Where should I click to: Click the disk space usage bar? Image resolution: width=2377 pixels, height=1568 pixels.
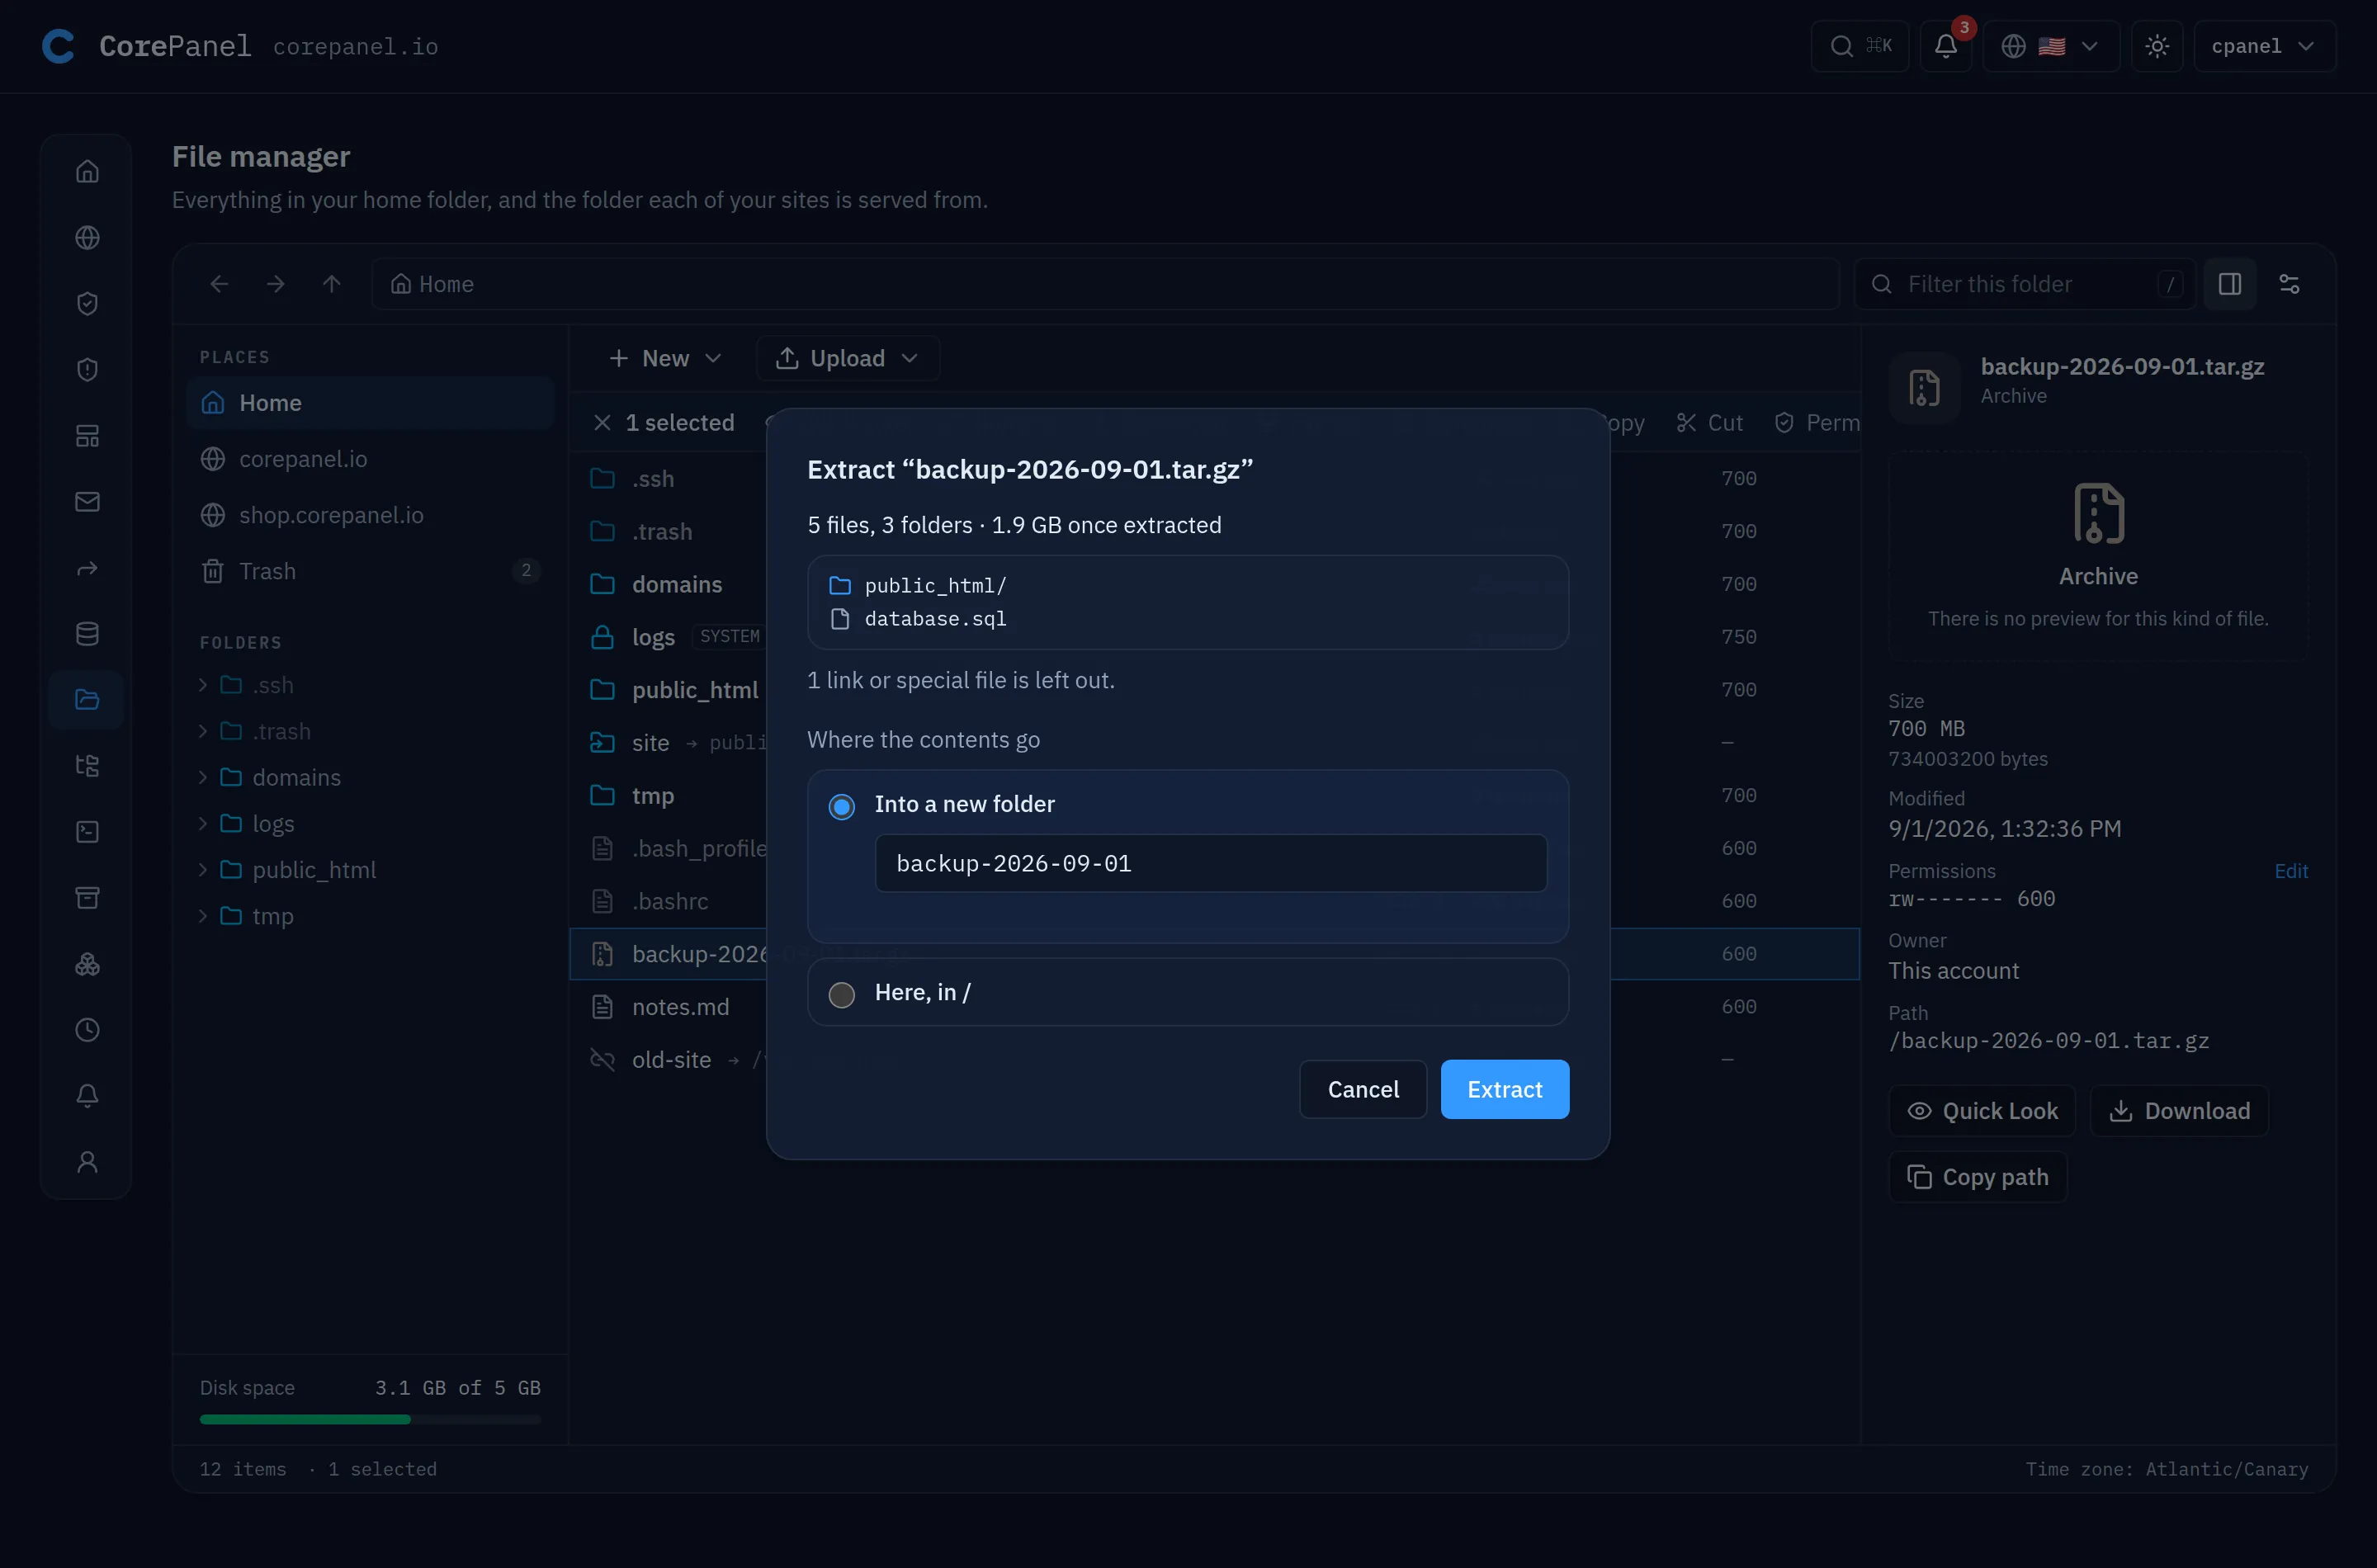point(370,1418)
